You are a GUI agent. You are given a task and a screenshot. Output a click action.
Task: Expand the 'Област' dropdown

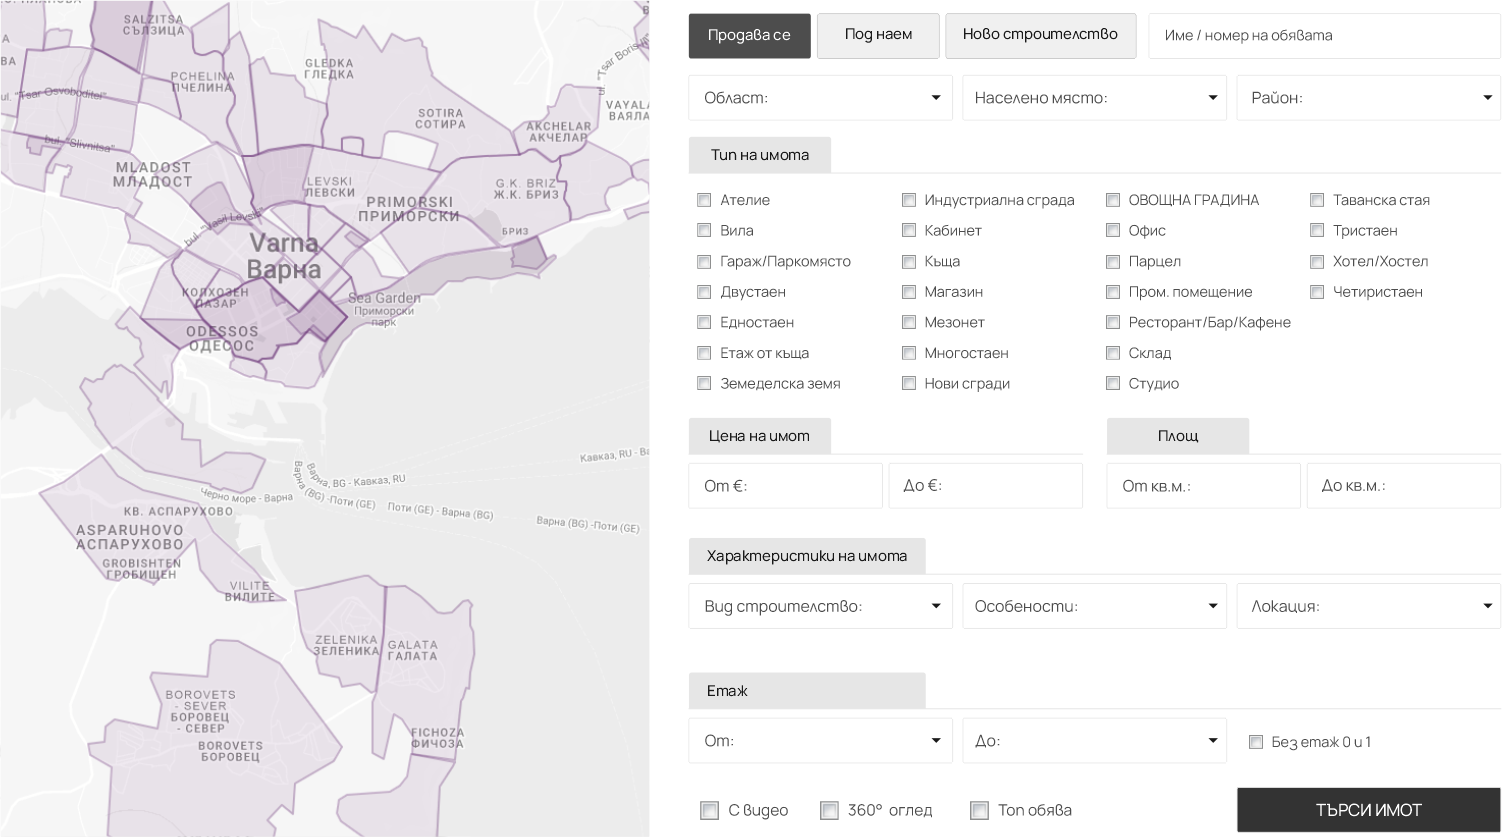[x=820, y=98]
